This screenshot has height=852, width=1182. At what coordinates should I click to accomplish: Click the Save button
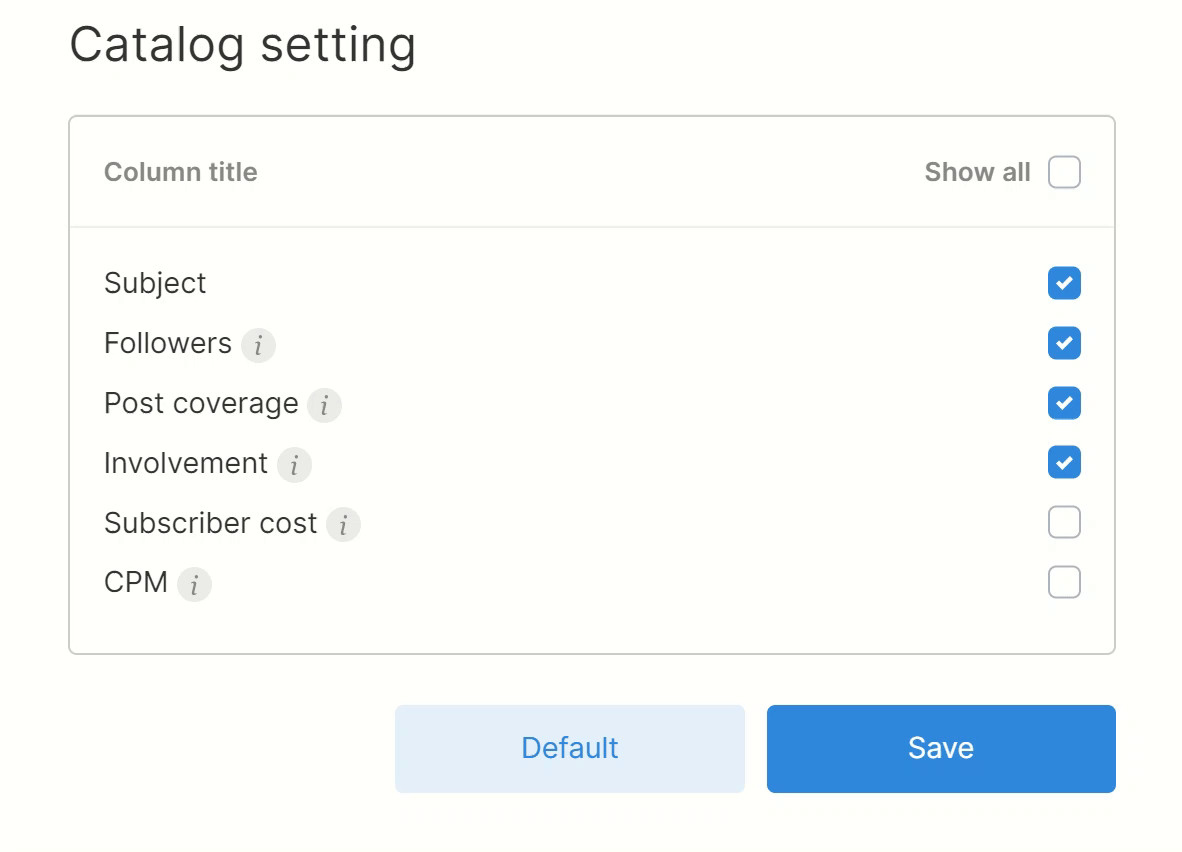pyautogui.click(x=940, y=748)
